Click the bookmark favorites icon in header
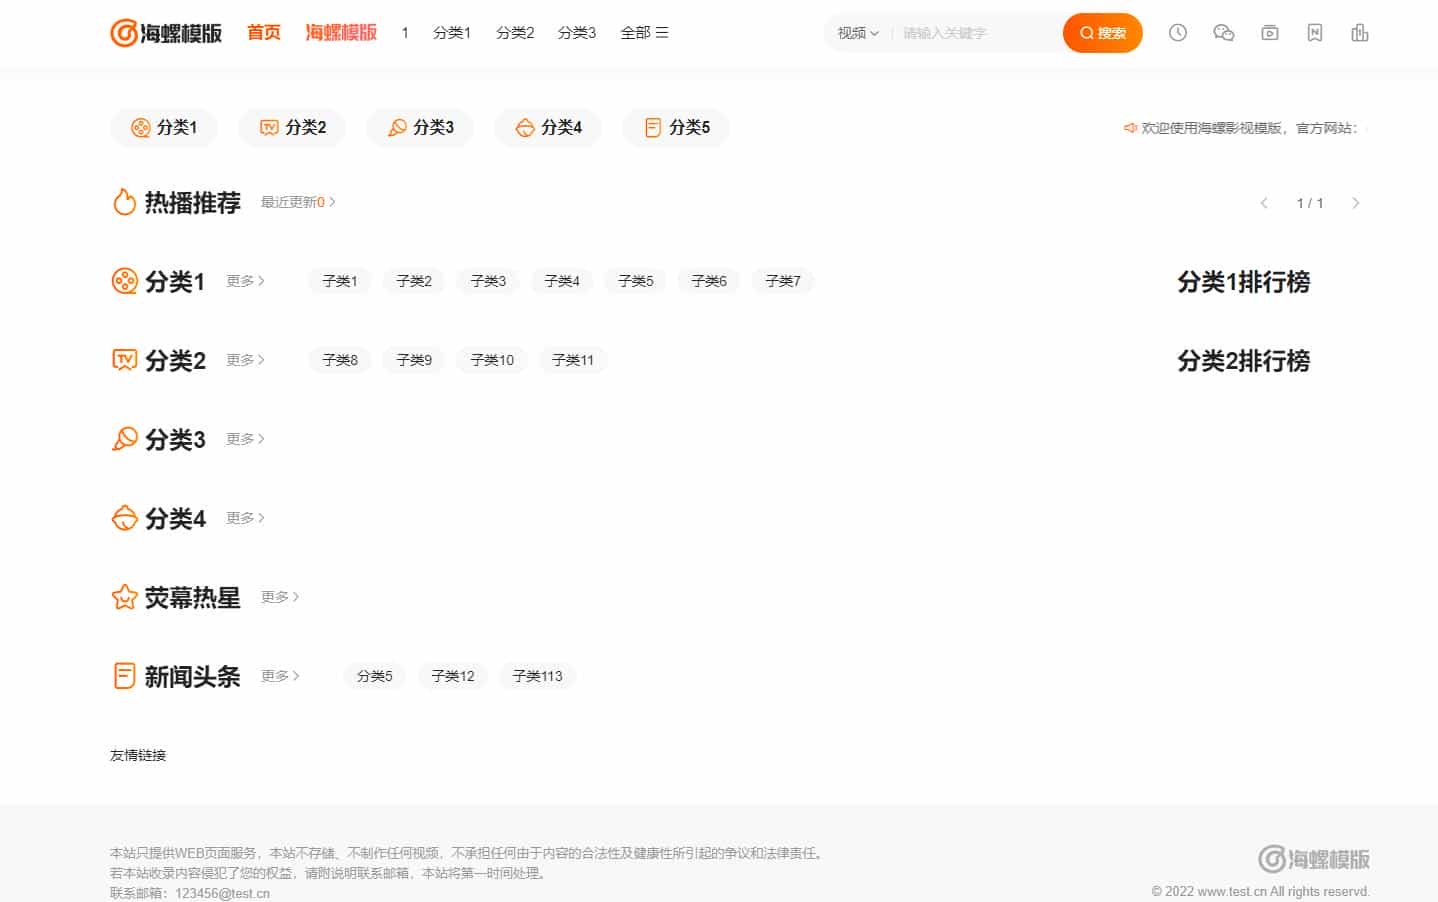The width and height of the screenshot is (1438, 902). (x=1315, y=33)
